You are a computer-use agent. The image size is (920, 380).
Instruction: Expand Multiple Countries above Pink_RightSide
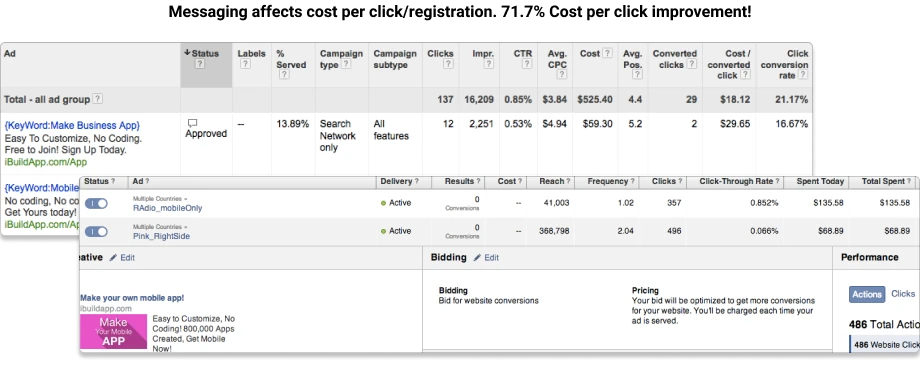160,227
